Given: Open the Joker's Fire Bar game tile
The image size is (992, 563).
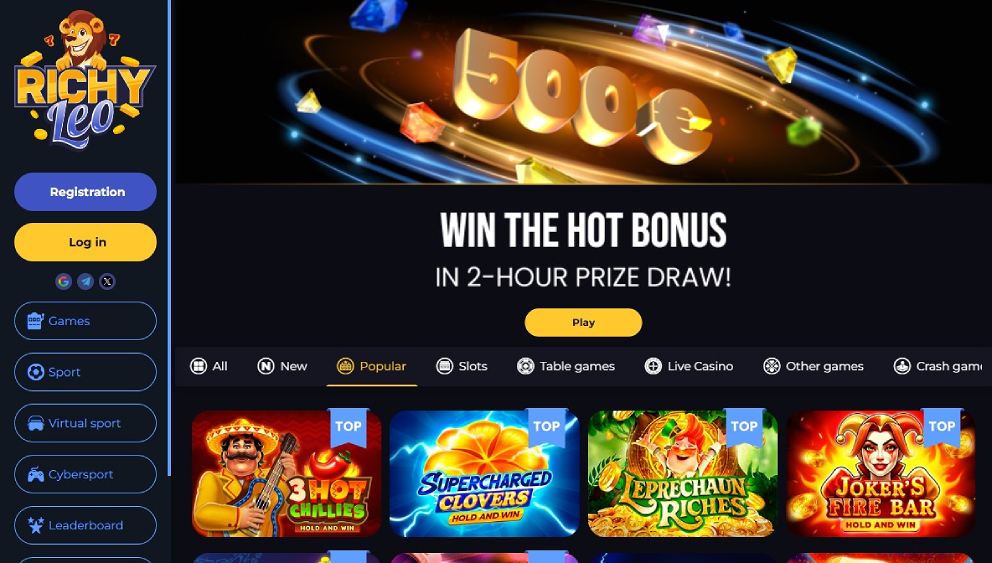Looking at the screenshot, I should 881,474.
